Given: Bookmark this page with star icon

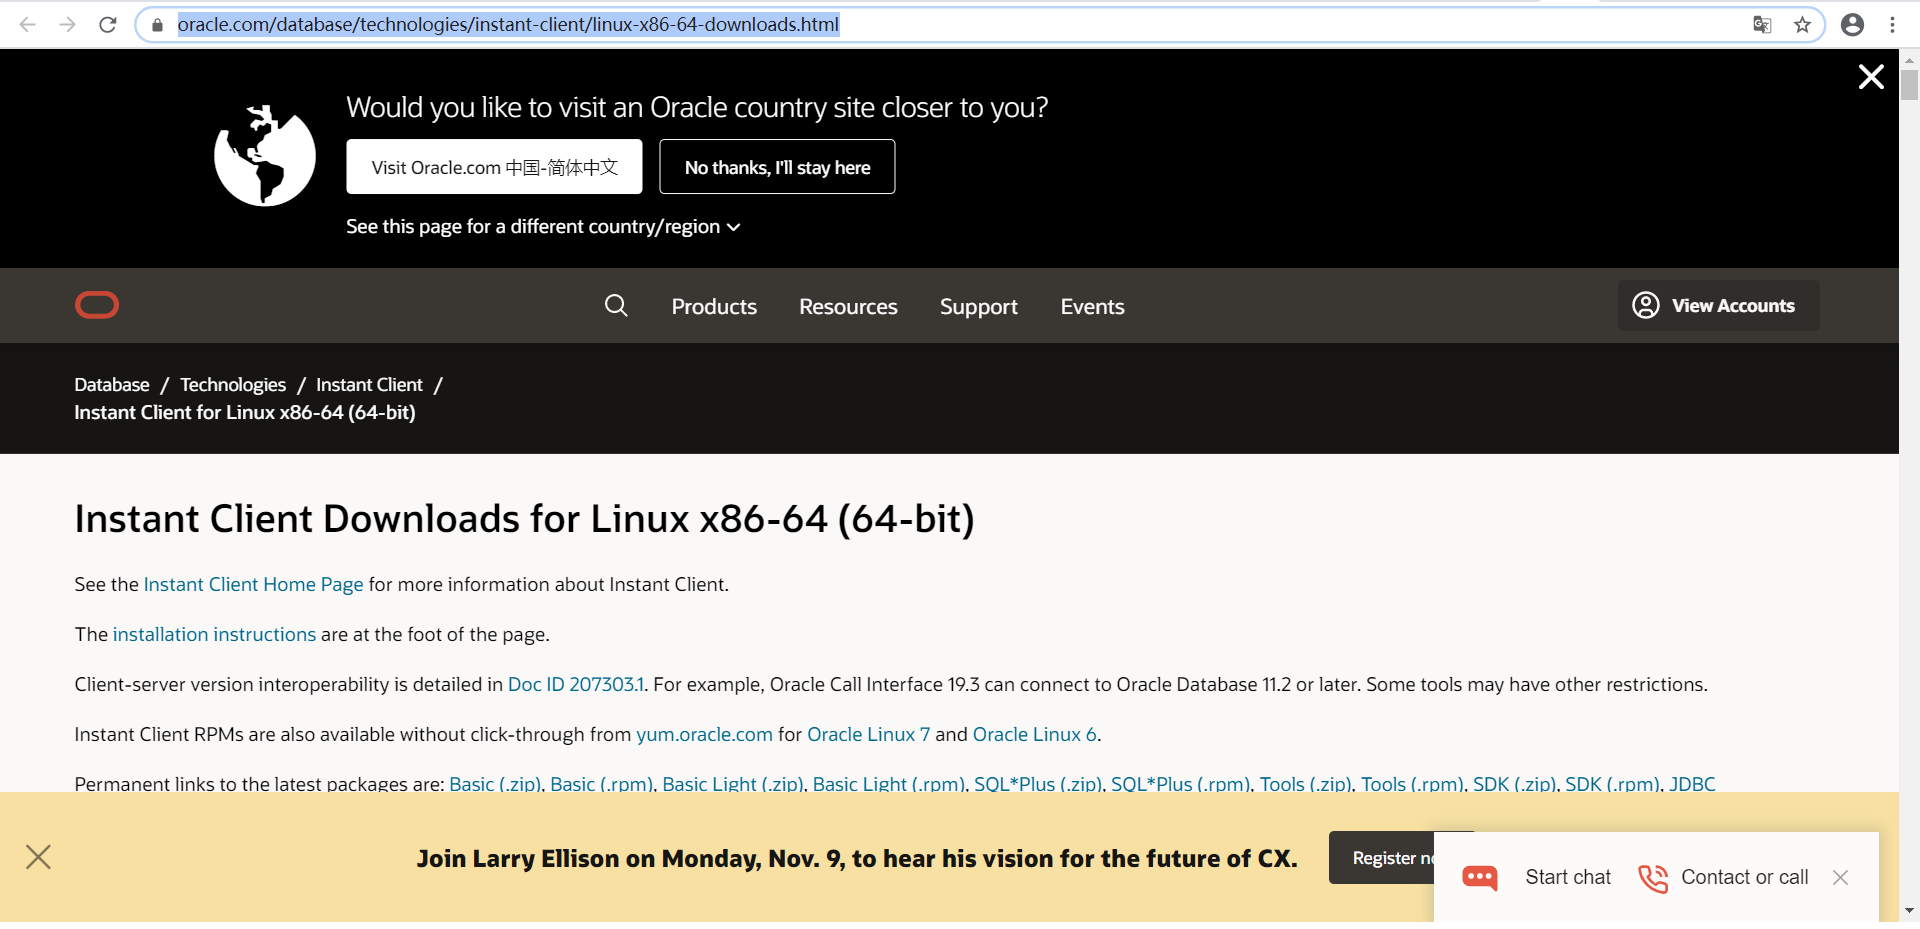Looking at the screenshot, I should click(x=1802, y=25).
